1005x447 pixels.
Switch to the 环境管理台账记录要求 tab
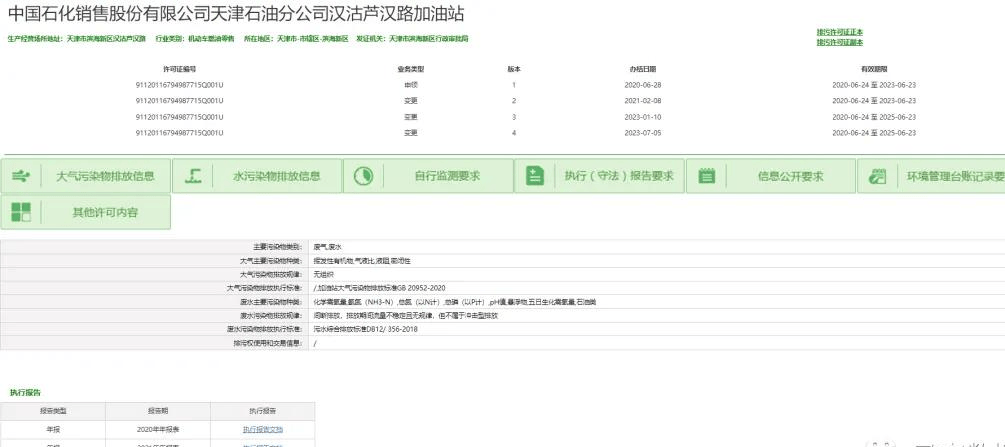tap(931, 176)
